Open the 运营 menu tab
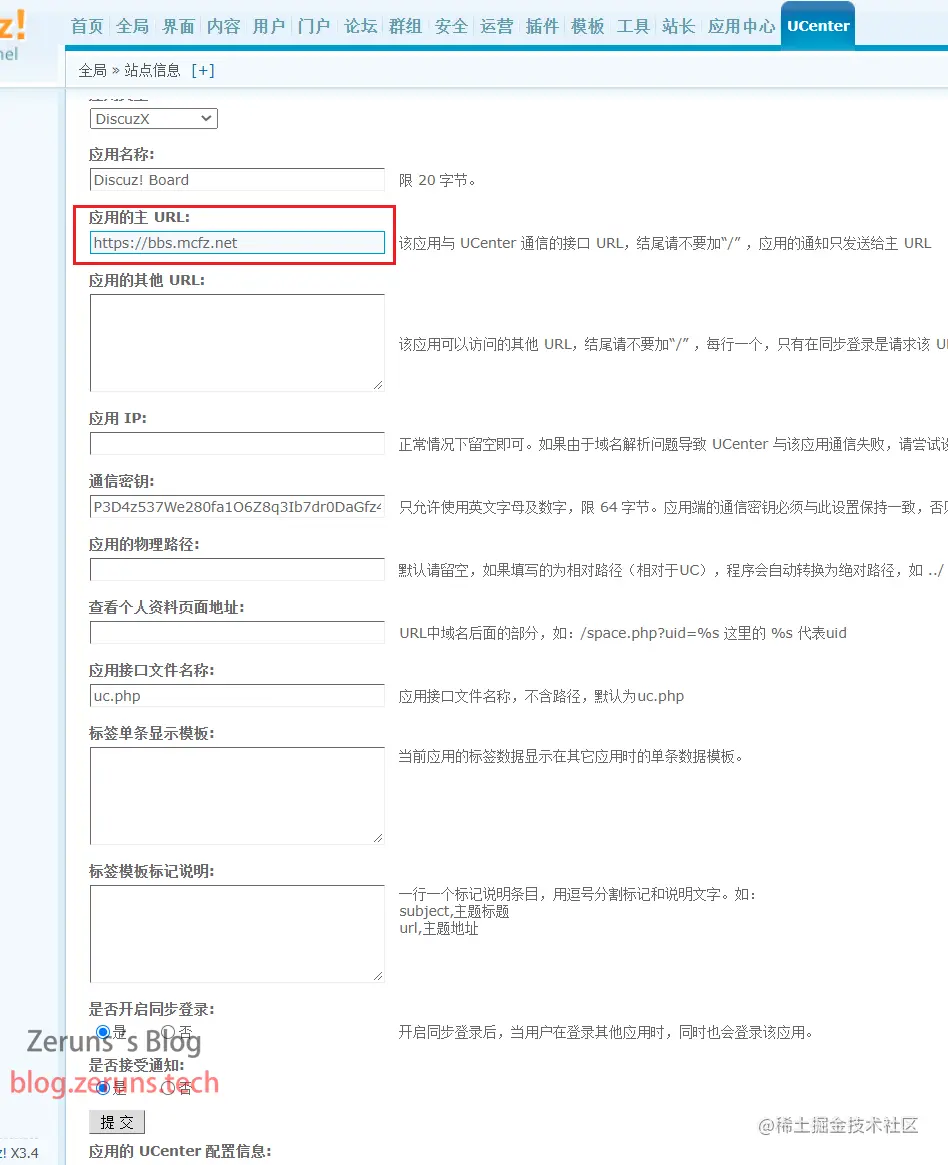 click(x=496, y=26)
